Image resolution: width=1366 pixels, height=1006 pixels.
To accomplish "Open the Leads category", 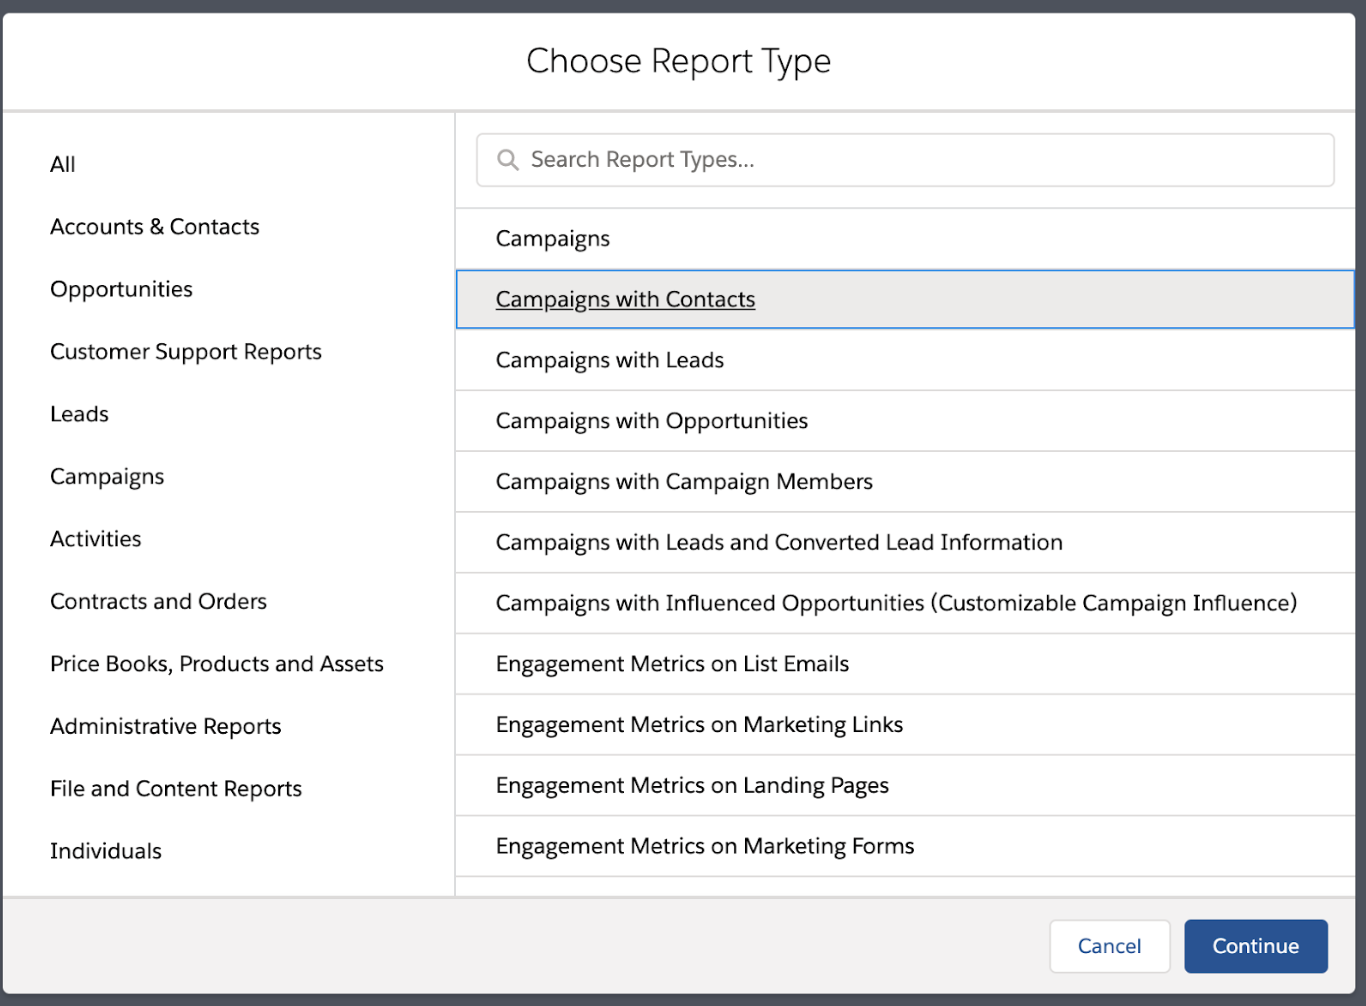I will click(79, 414).
